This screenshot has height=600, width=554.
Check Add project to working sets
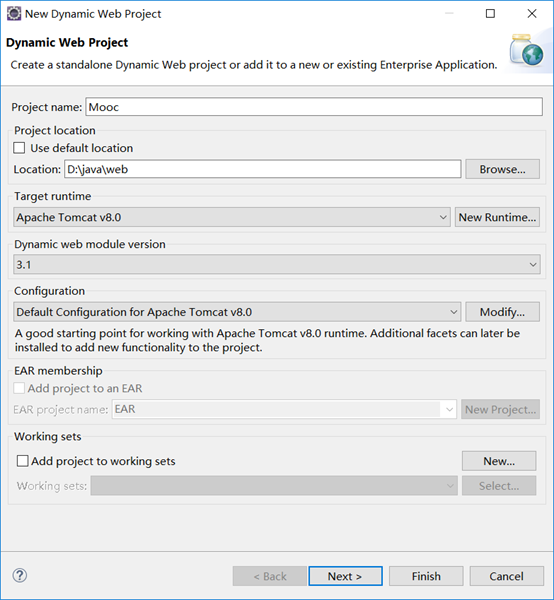pyautogui.click(x=23, y=461)
